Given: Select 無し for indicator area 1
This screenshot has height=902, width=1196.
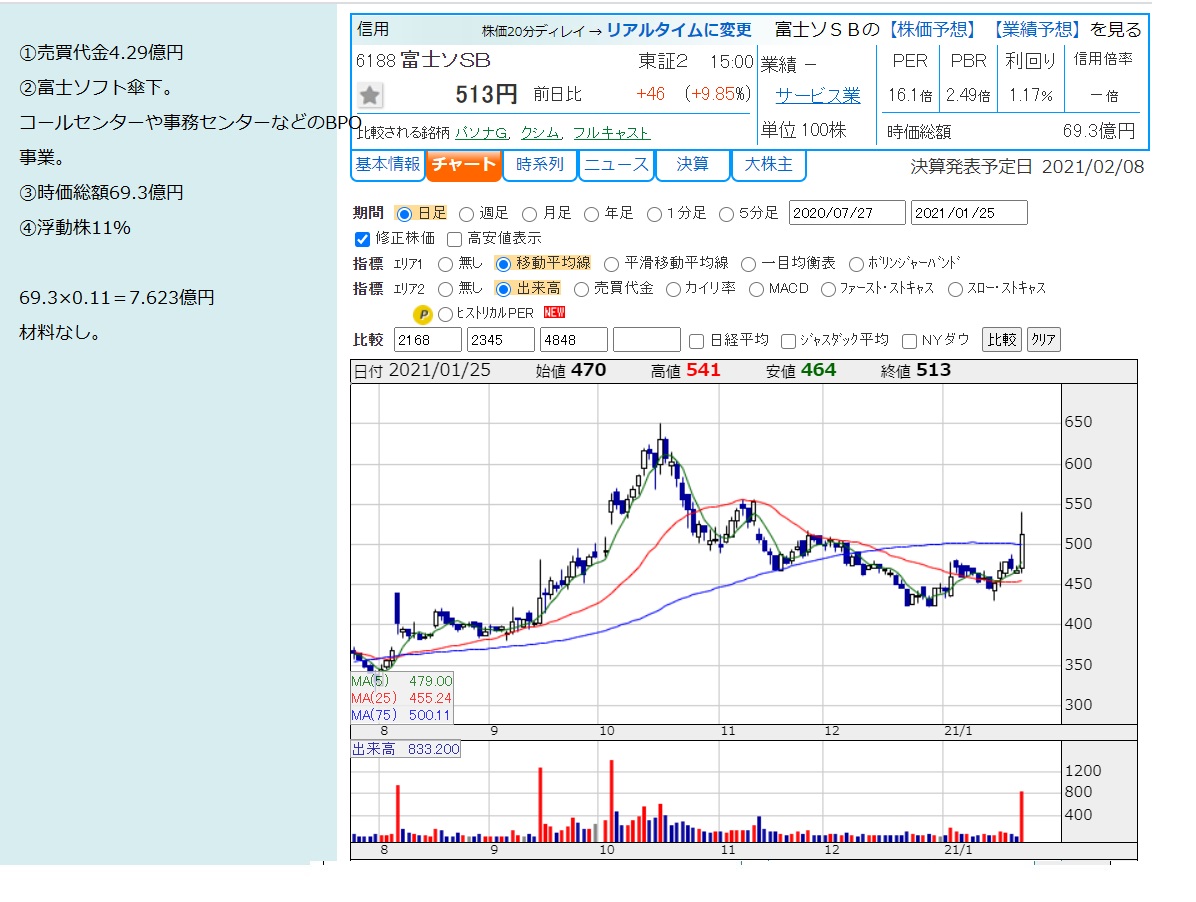Looking at the screenshot, I should coord(445,265).
